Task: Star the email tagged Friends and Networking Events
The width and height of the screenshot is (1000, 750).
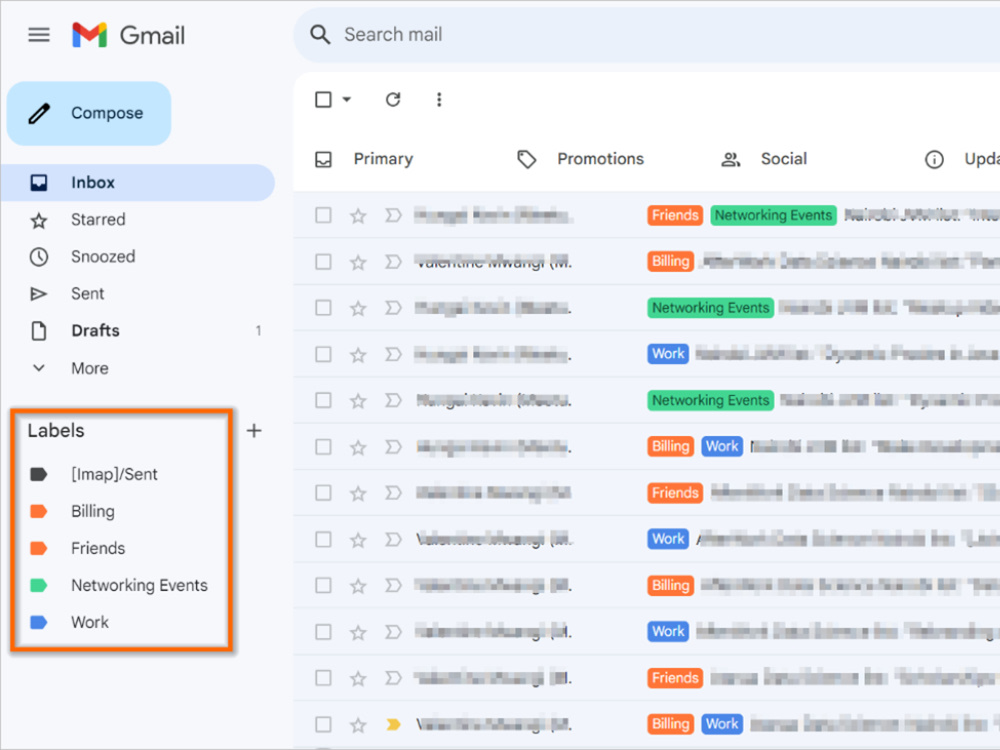Action: pyautogui.click(x=358, y=216)
